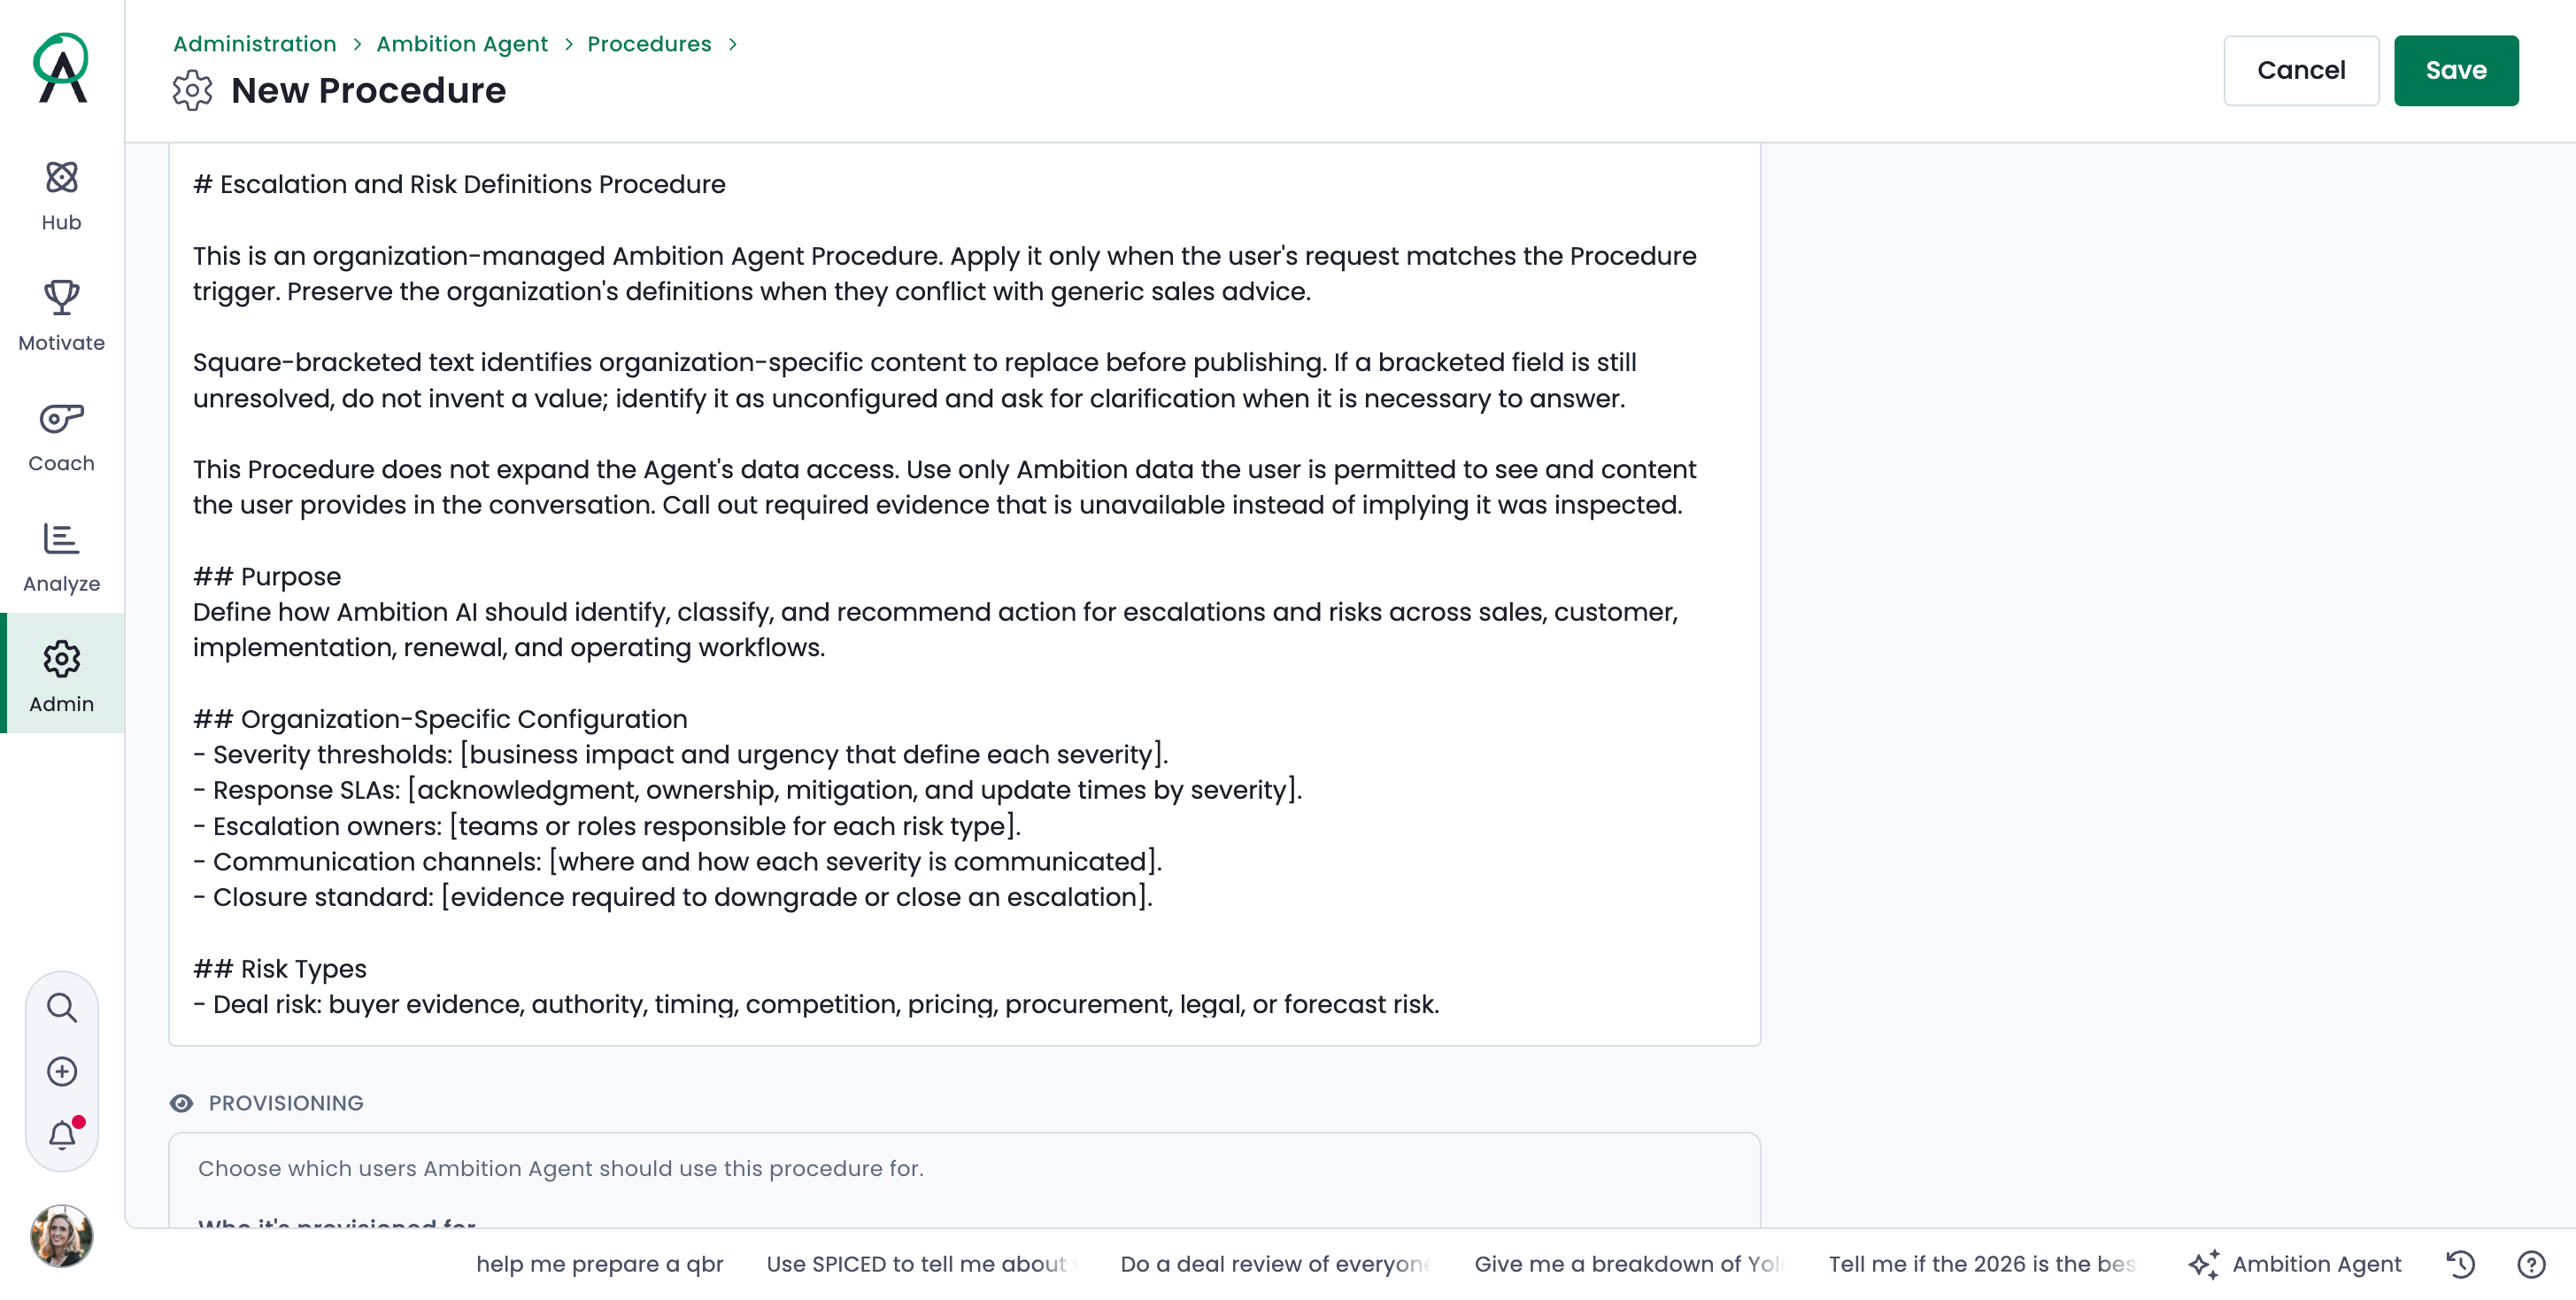Open the notifications bell
This screenshot has height=1300, width=2576.
coord(62,1135)
